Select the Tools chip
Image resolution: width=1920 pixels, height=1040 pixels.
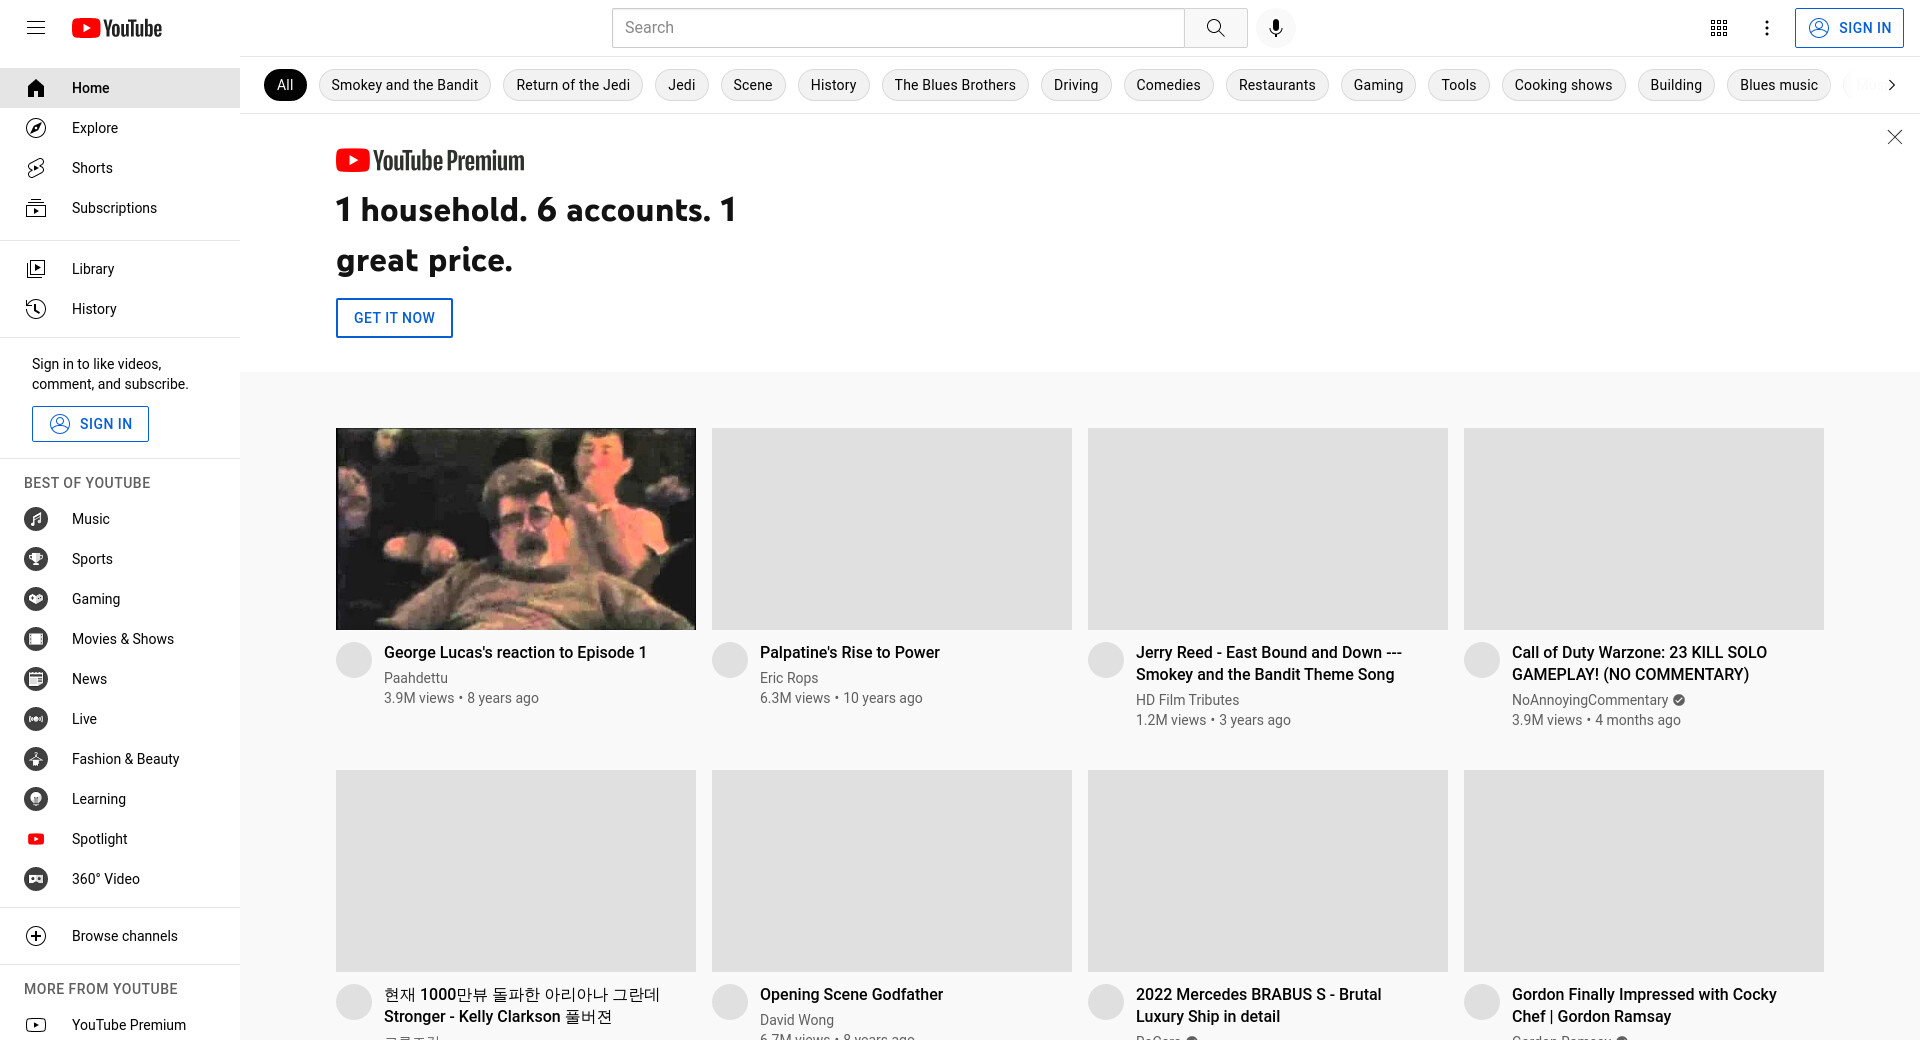tap(1459, 85)
